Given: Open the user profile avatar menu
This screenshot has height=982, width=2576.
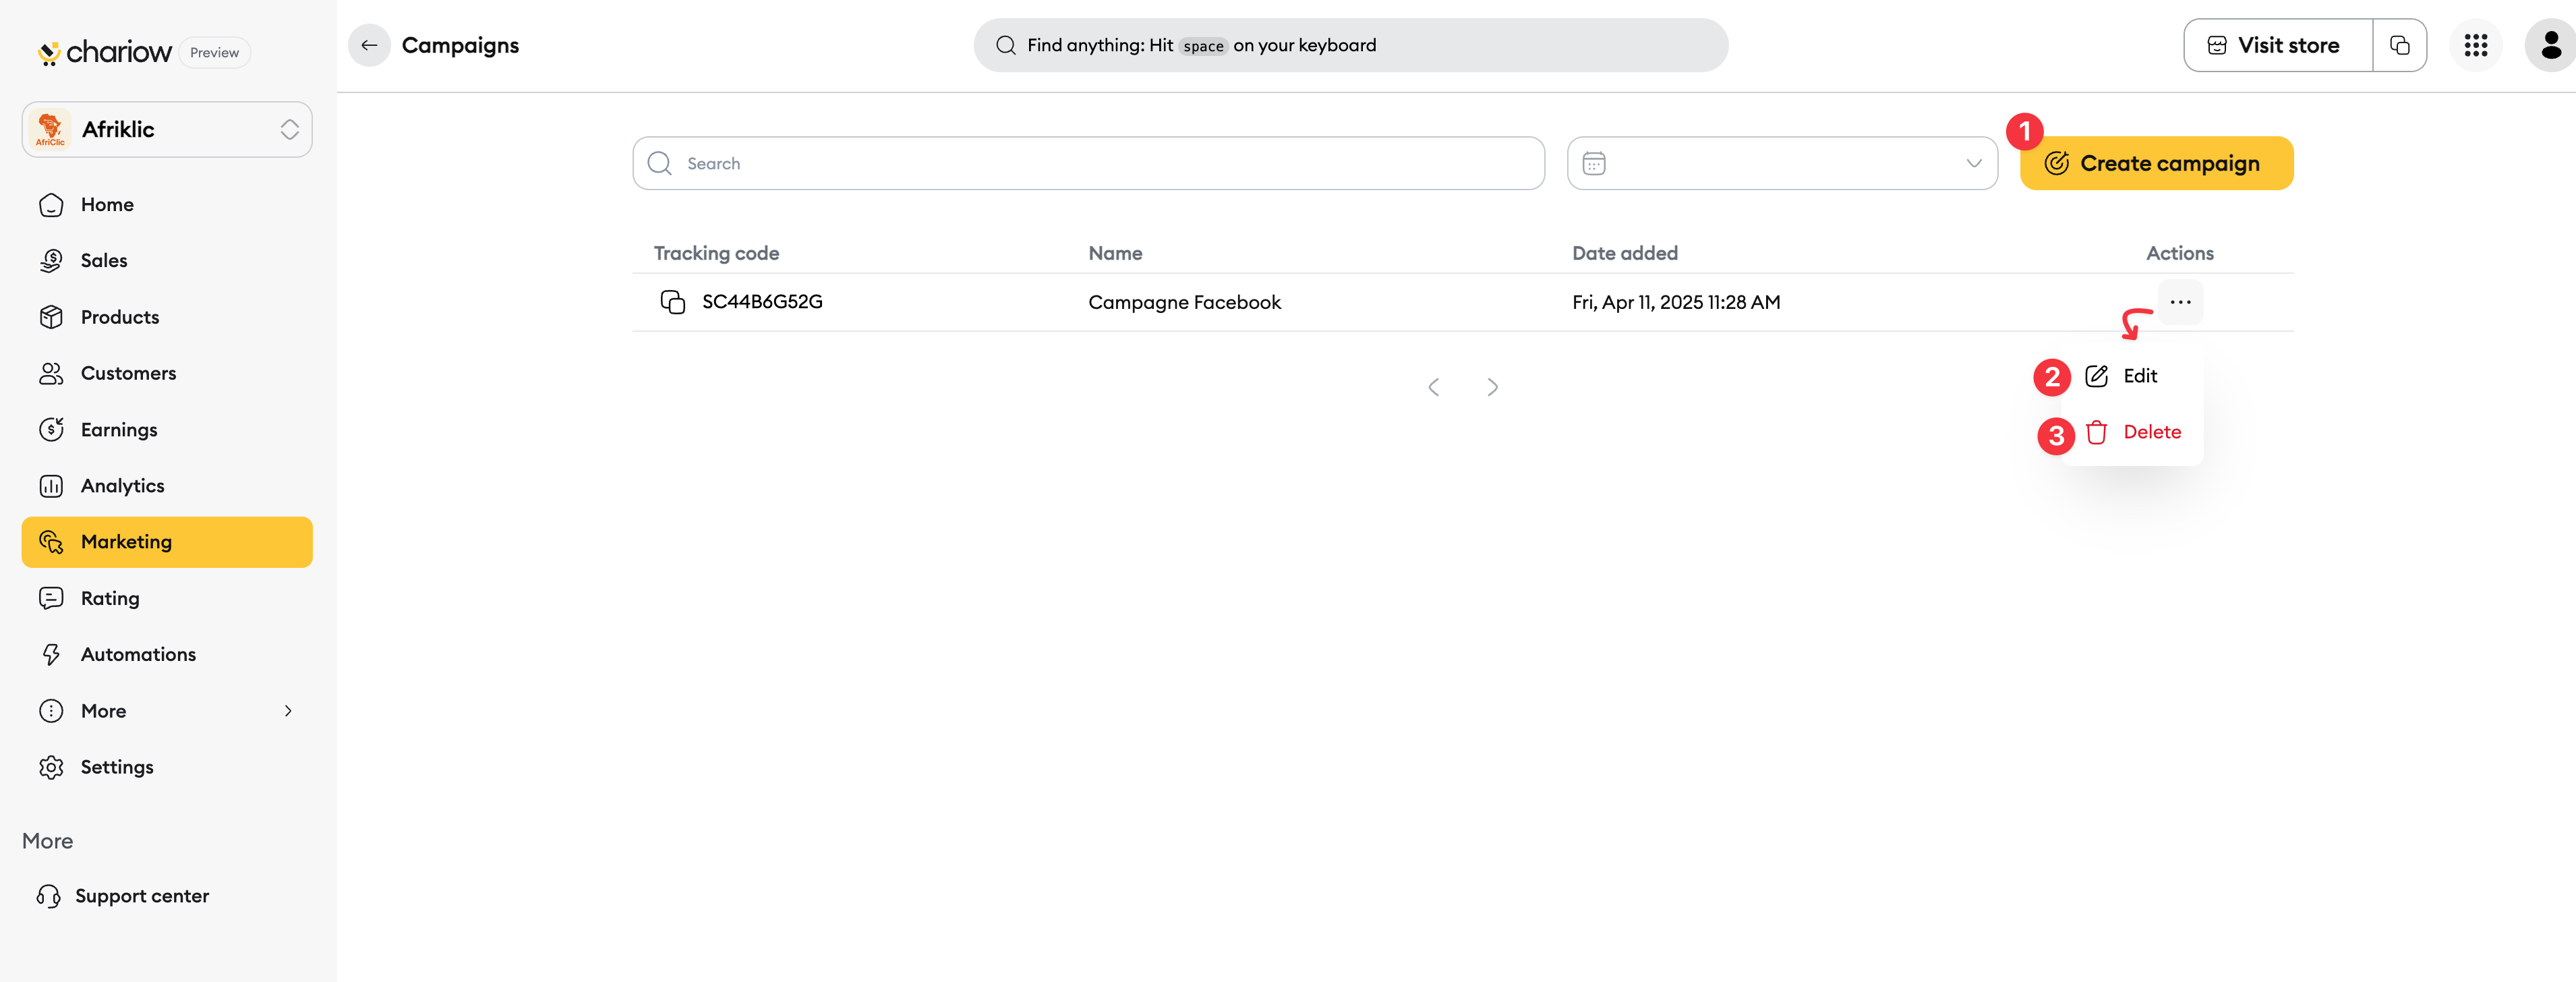Looking at the screenshot, I should pos(2551,45).
